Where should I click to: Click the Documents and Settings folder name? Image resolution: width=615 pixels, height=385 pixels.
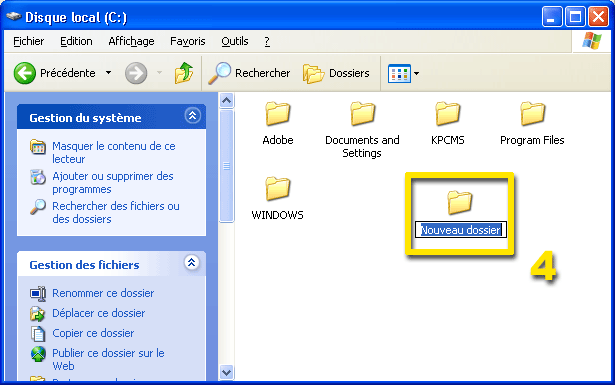362,146
